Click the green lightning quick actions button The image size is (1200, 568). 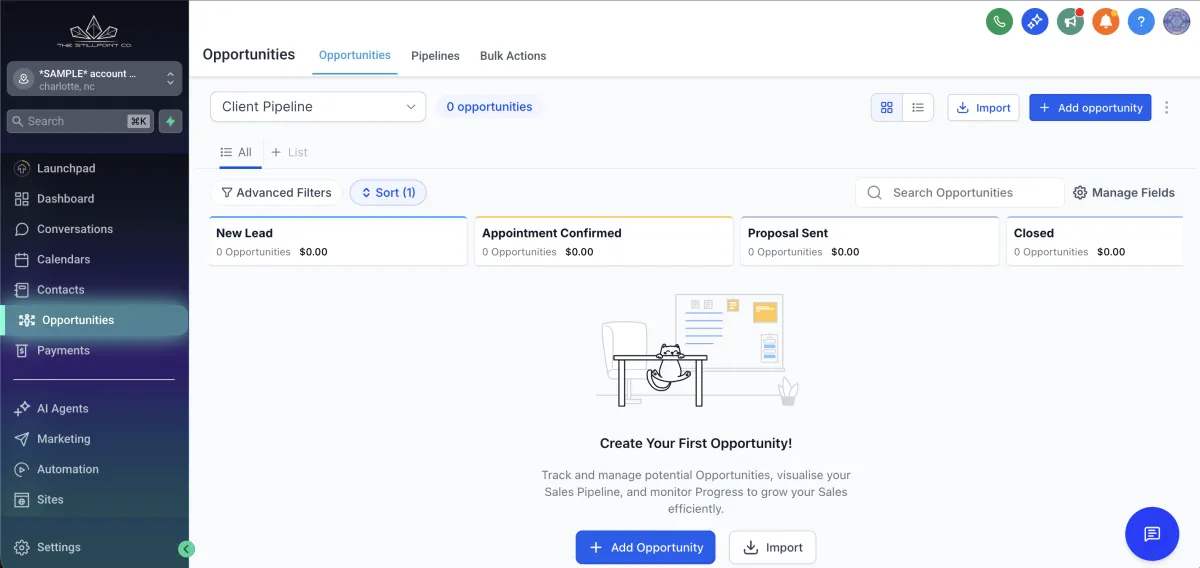170,121
